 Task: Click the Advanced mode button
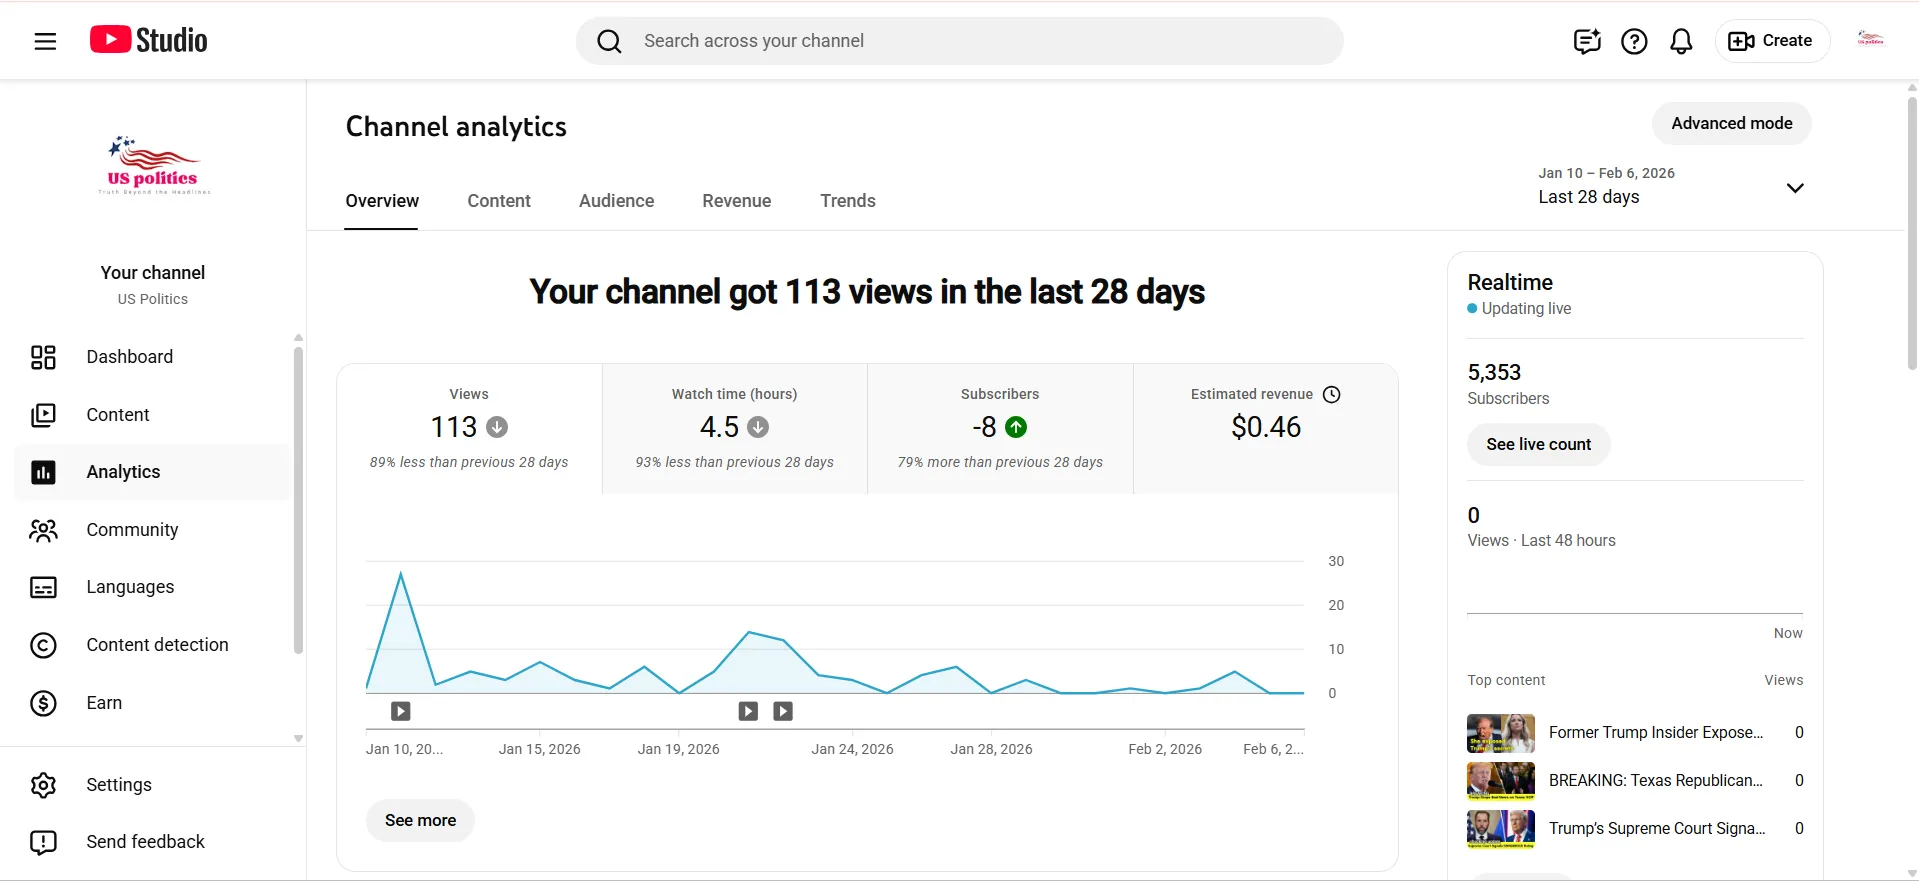pyautogui.click(x=1731, y=123)
